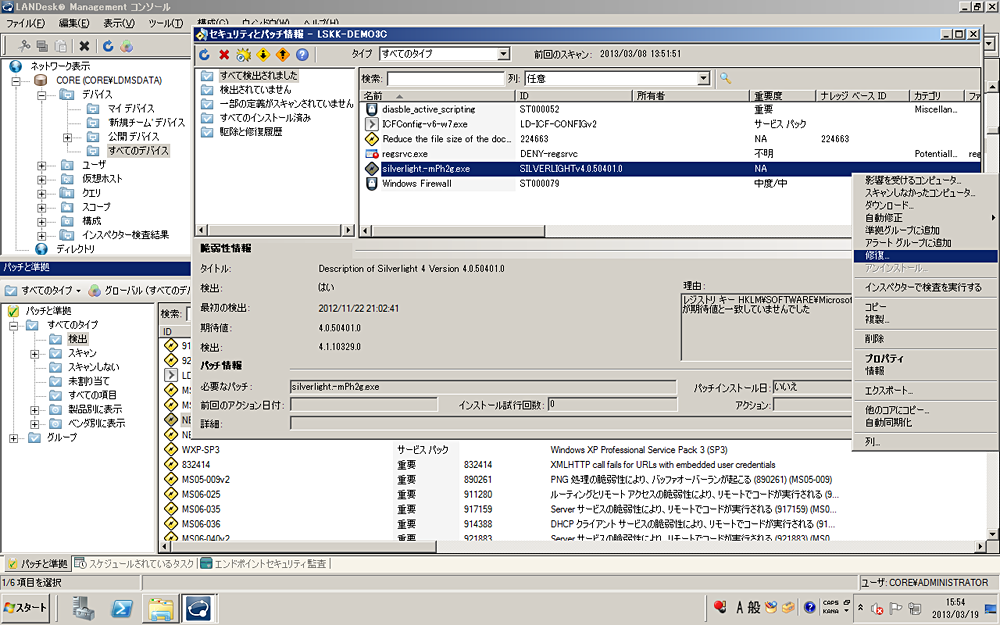The height and width of the screenshot is (625, 1000).
Task: Expand the クエリ tree node
Action: tap(41, 193)
